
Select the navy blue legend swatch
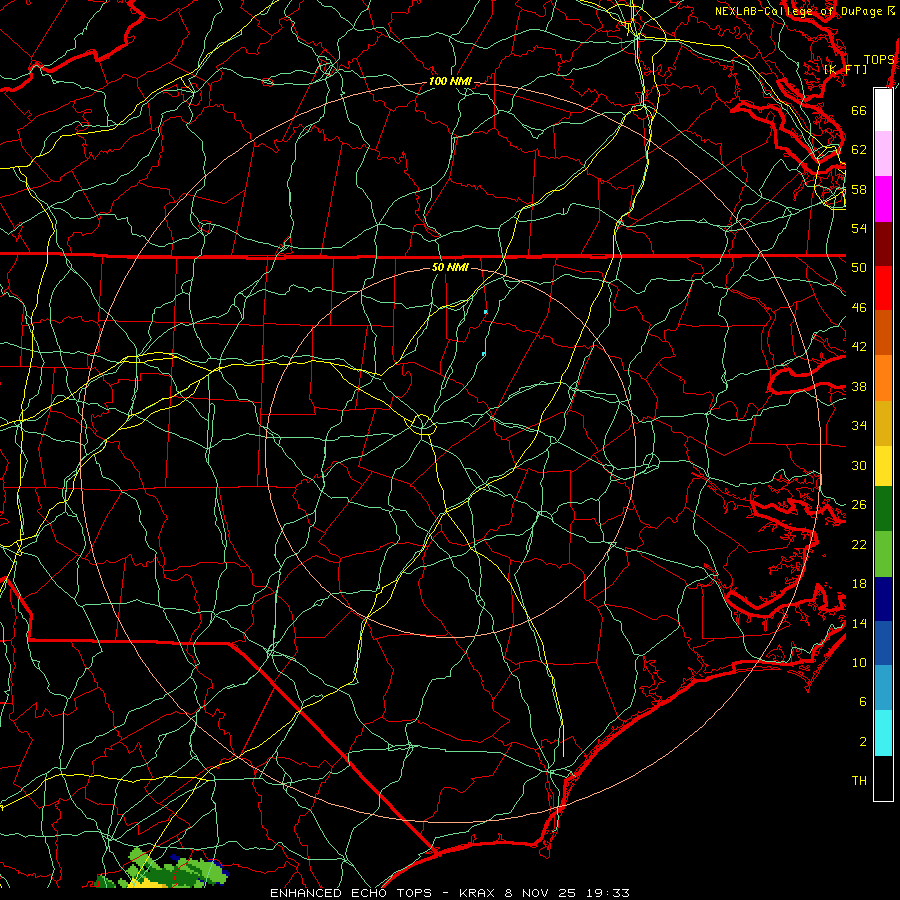tap(883, 599)
